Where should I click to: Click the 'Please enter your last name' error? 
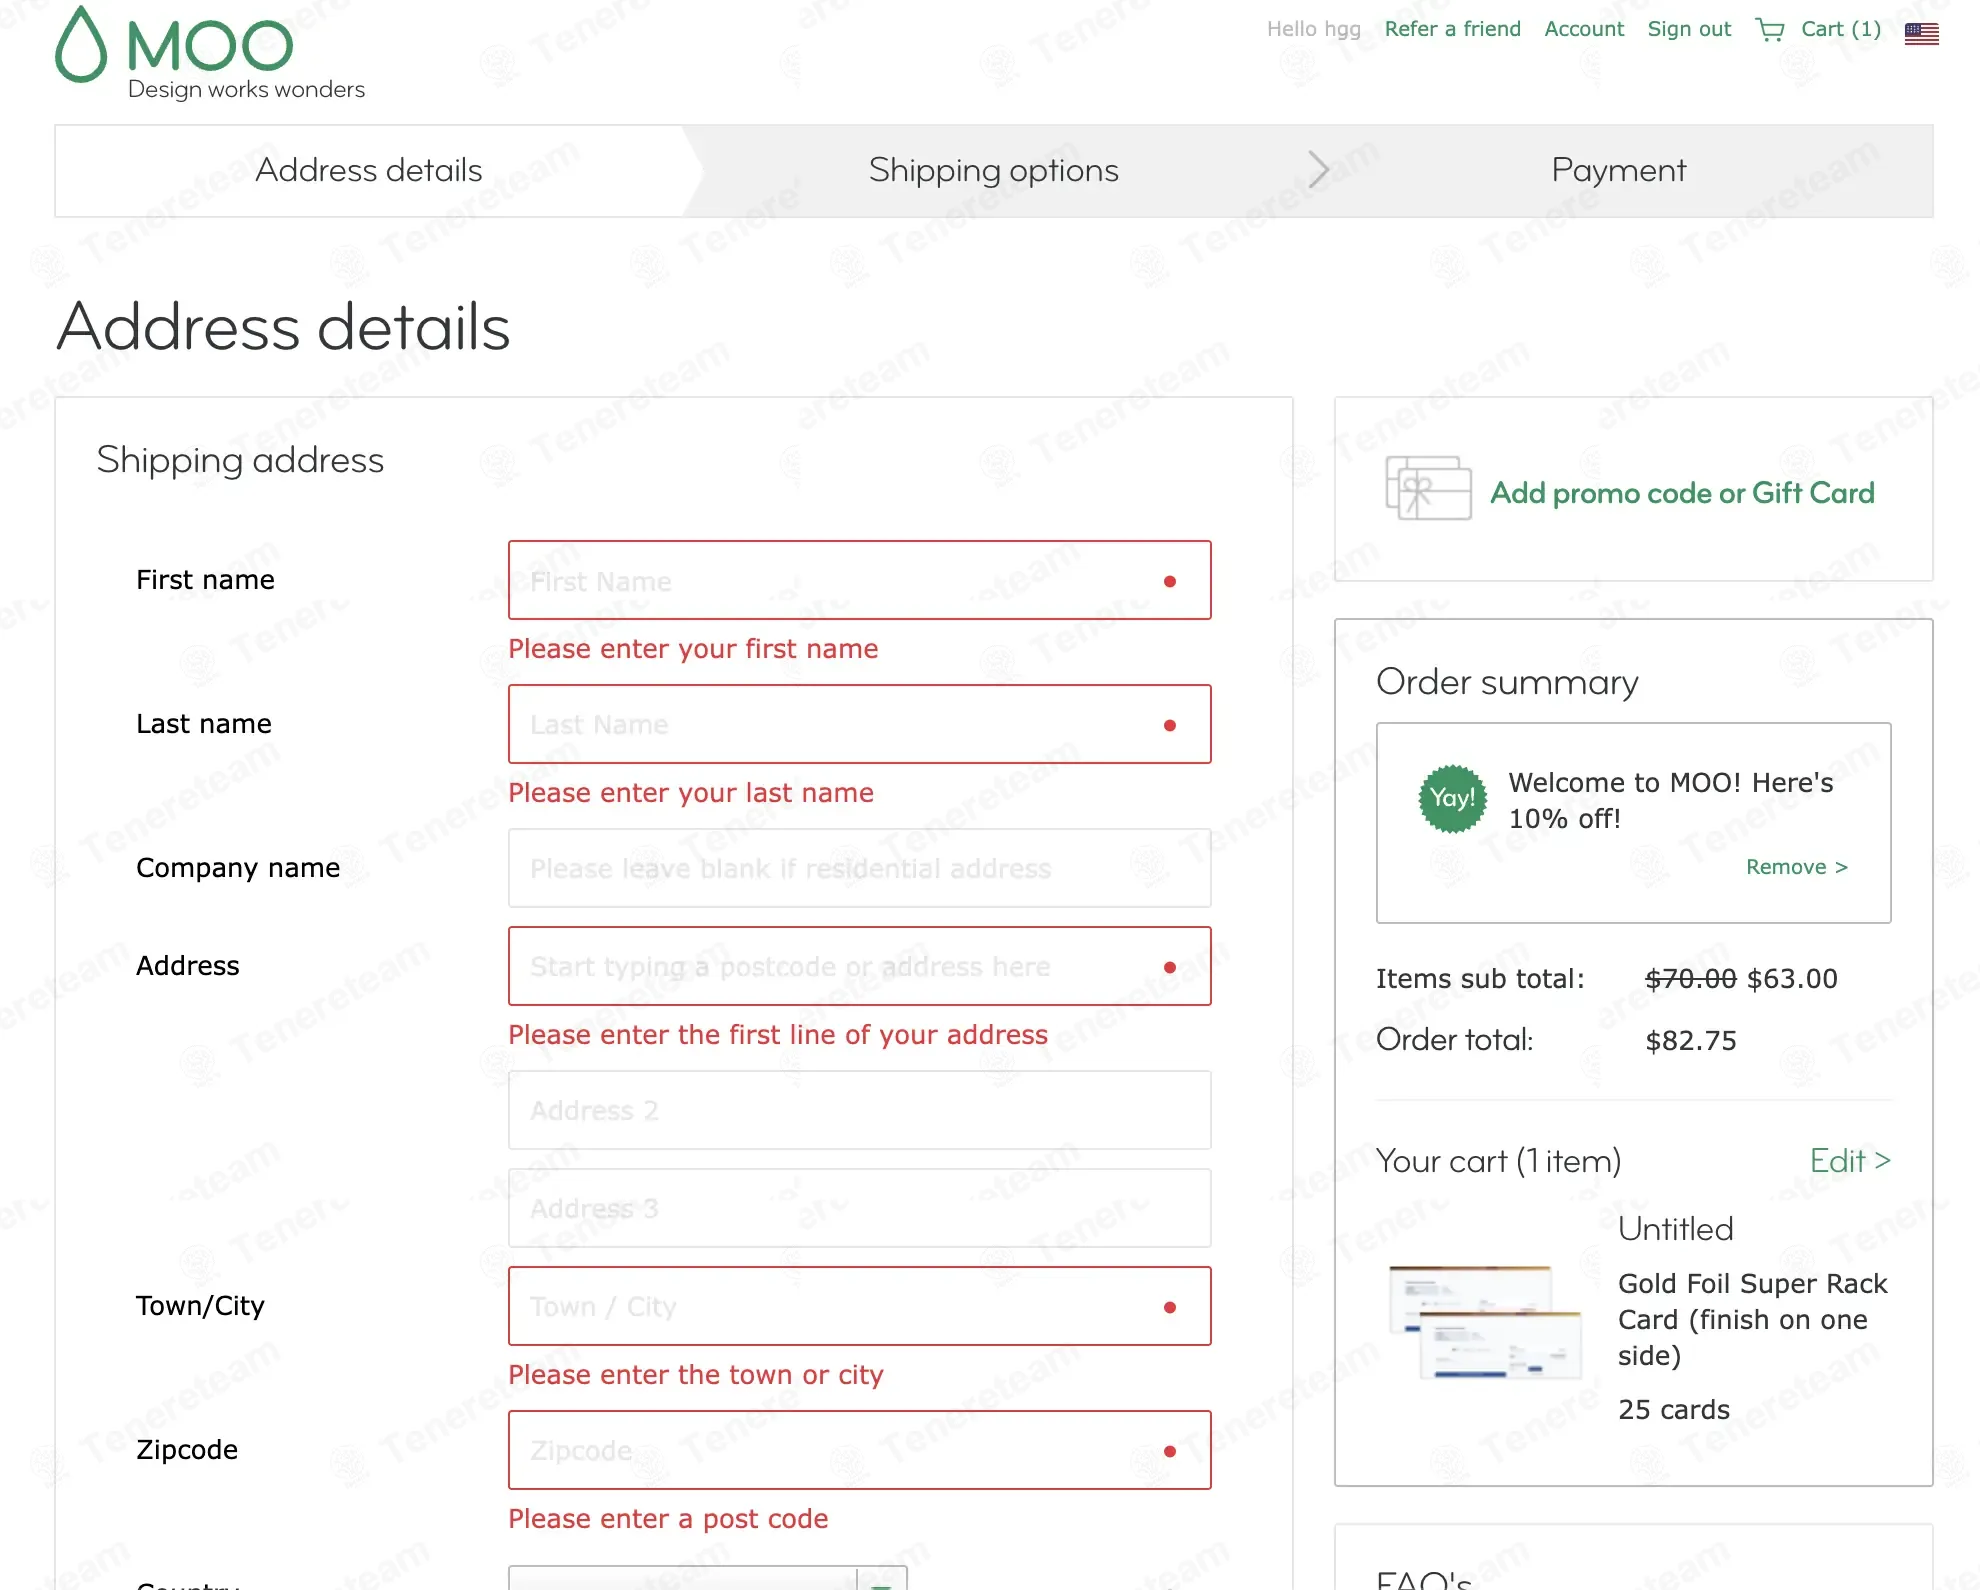tap(691, 793)
